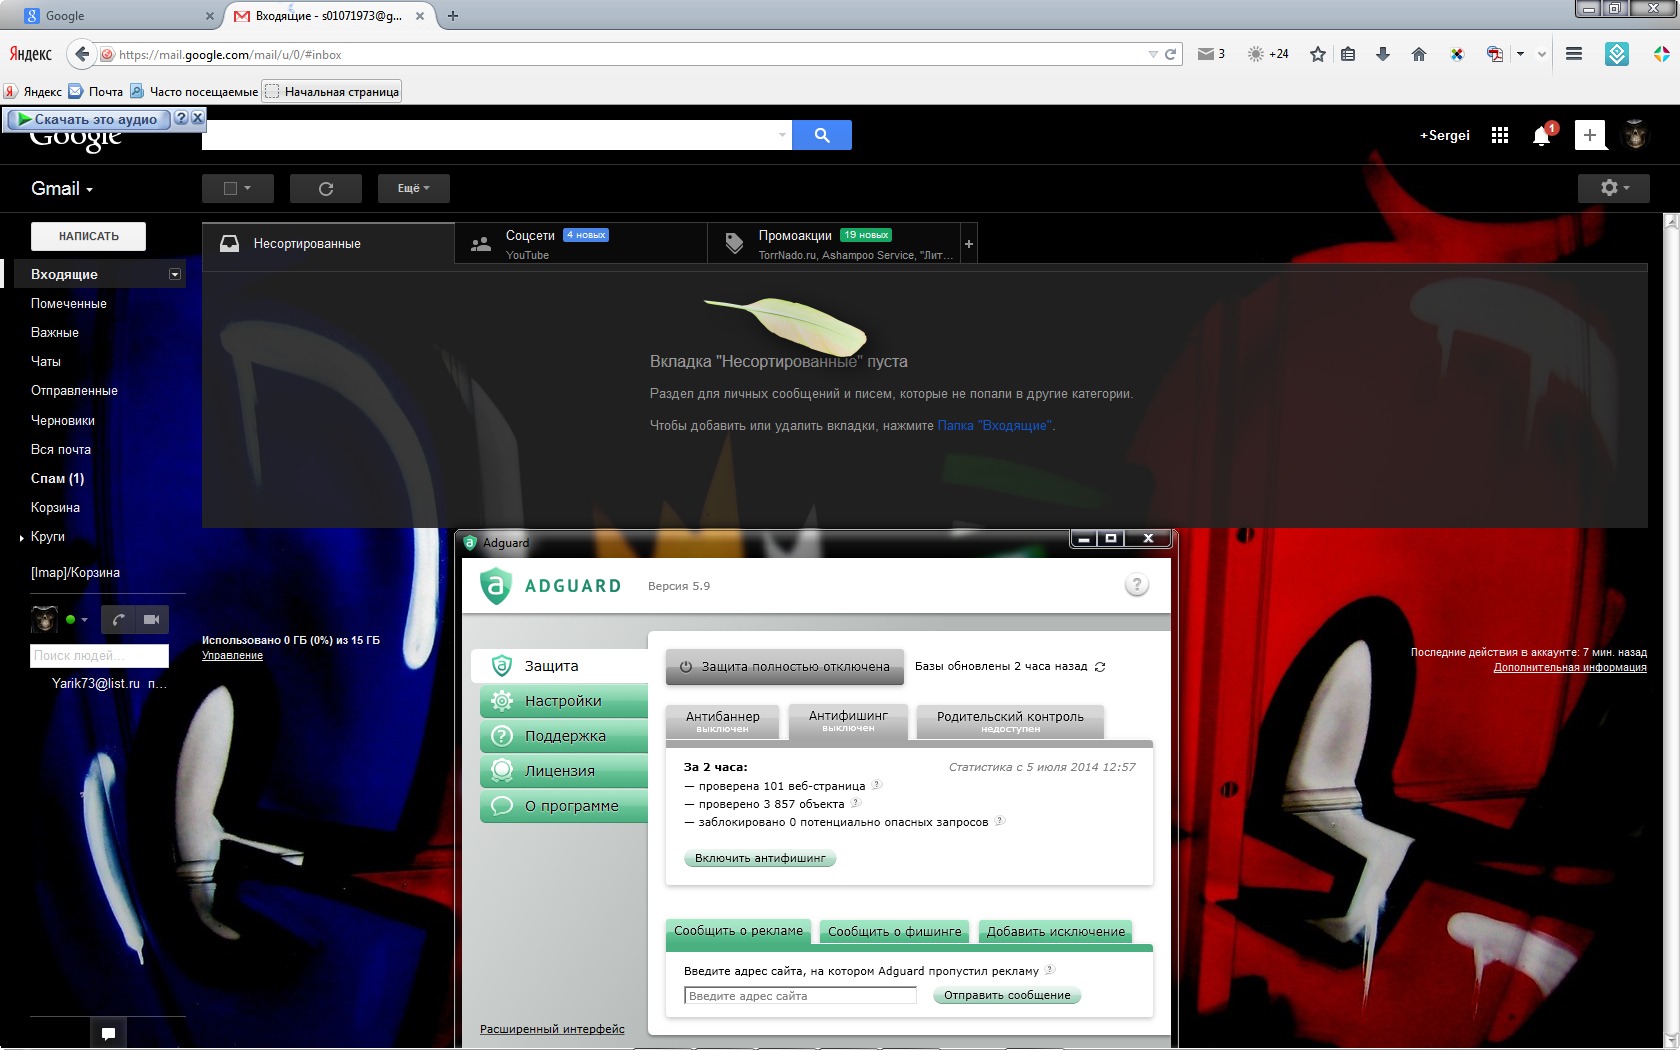Open the browser hamburger menu
1680x1050 pixels.
pyautogui.click(x=1574, y=54)
